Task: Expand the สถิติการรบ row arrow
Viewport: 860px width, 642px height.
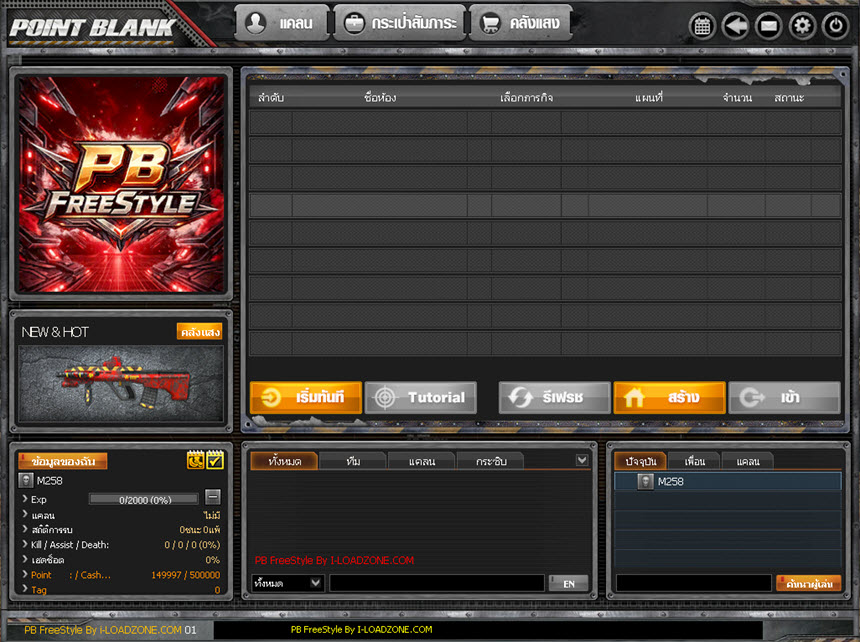Action: click(x=25, y=529)
